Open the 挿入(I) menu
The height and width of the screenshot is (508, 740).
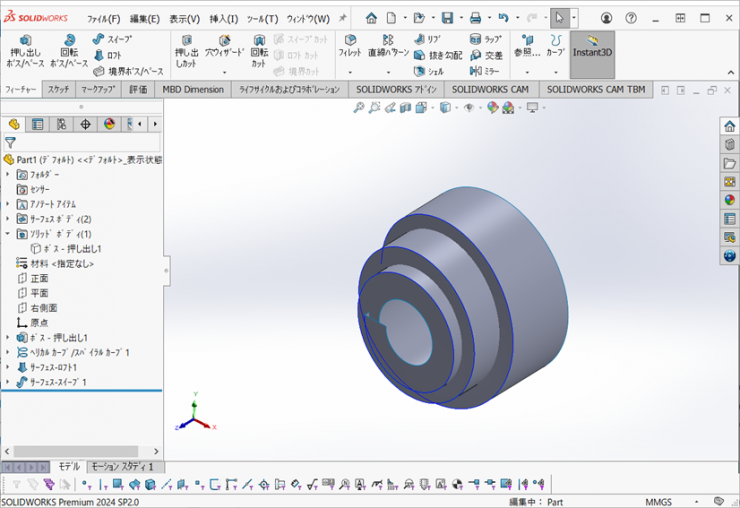pyautogui.click(x=223, y=18)
